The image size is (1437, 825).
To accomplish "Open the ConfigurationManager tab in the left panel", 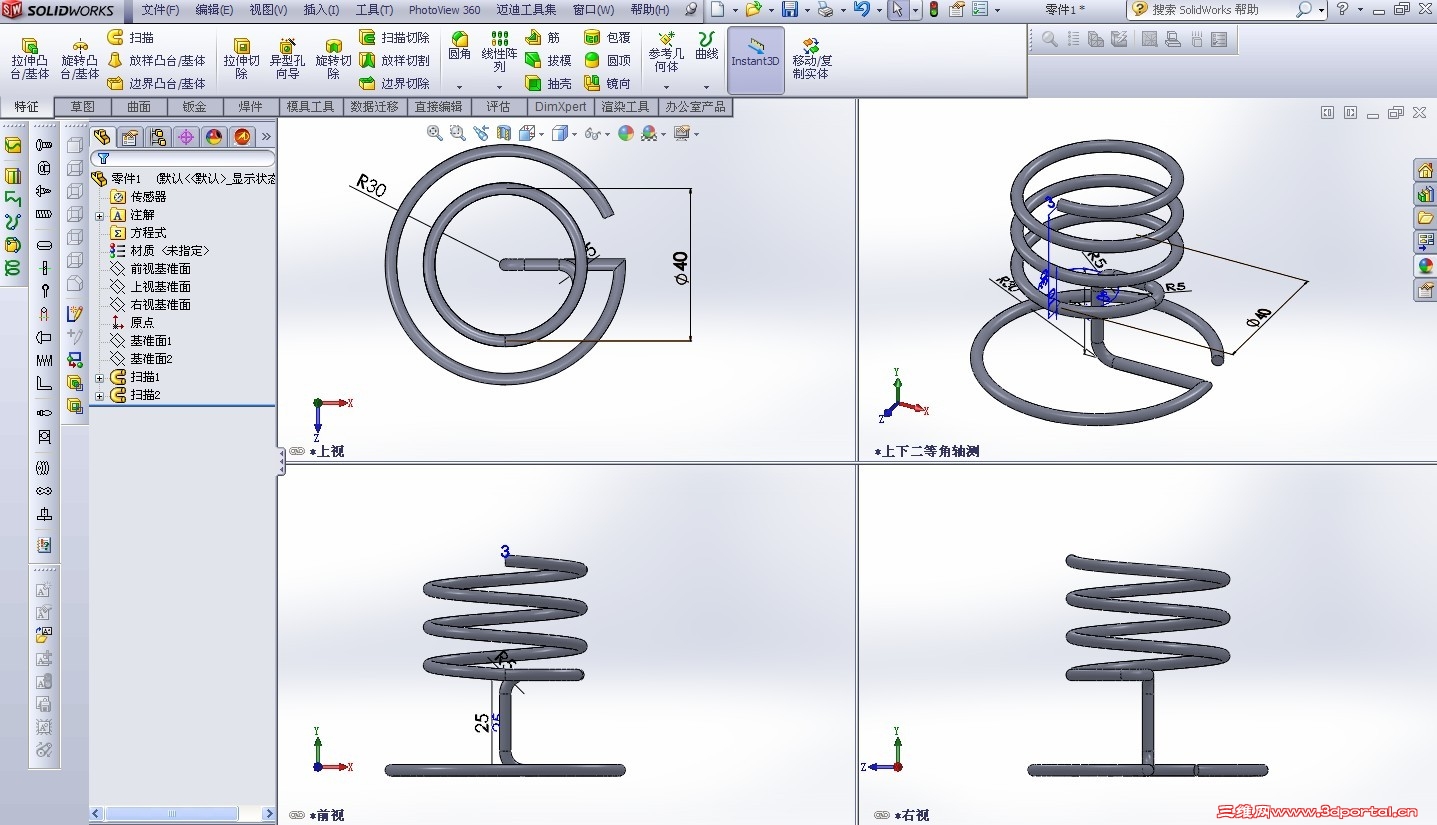I will click(157, 137).
